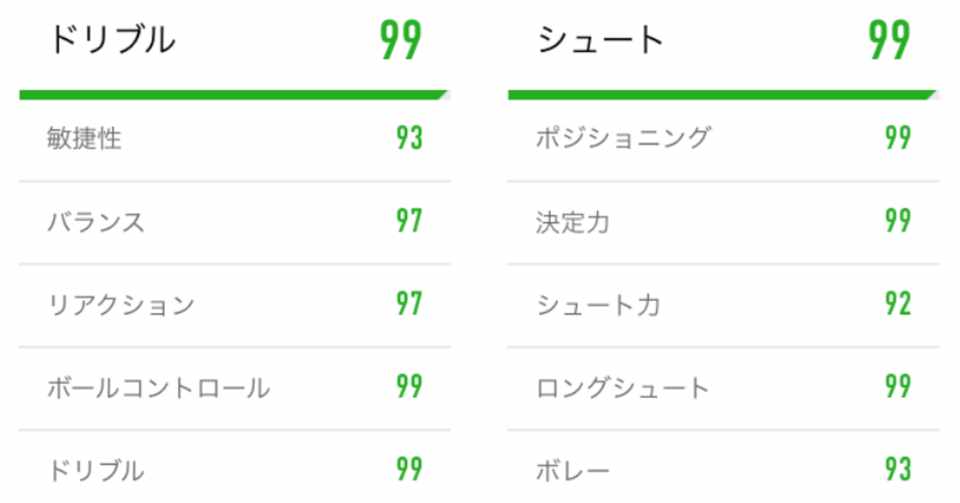Open the ボールコントロール stat row

pos(158,388)
